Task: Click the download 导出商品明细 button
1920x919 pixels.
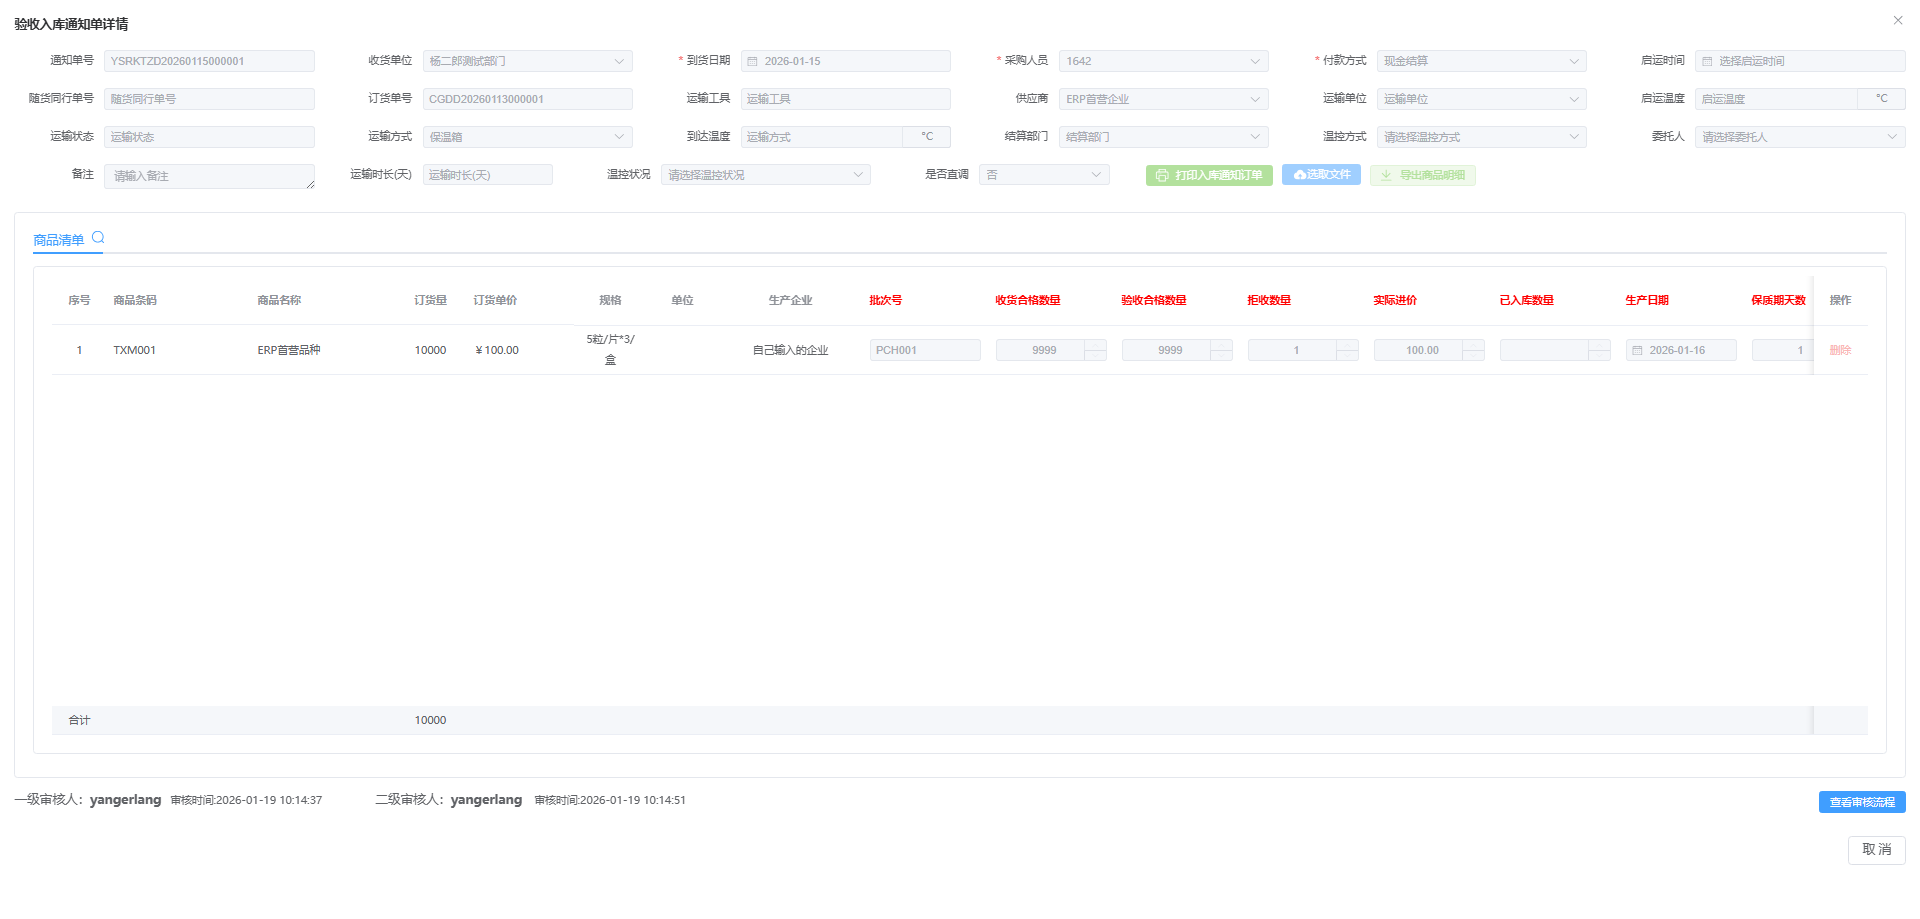Action: (1422, 175)
